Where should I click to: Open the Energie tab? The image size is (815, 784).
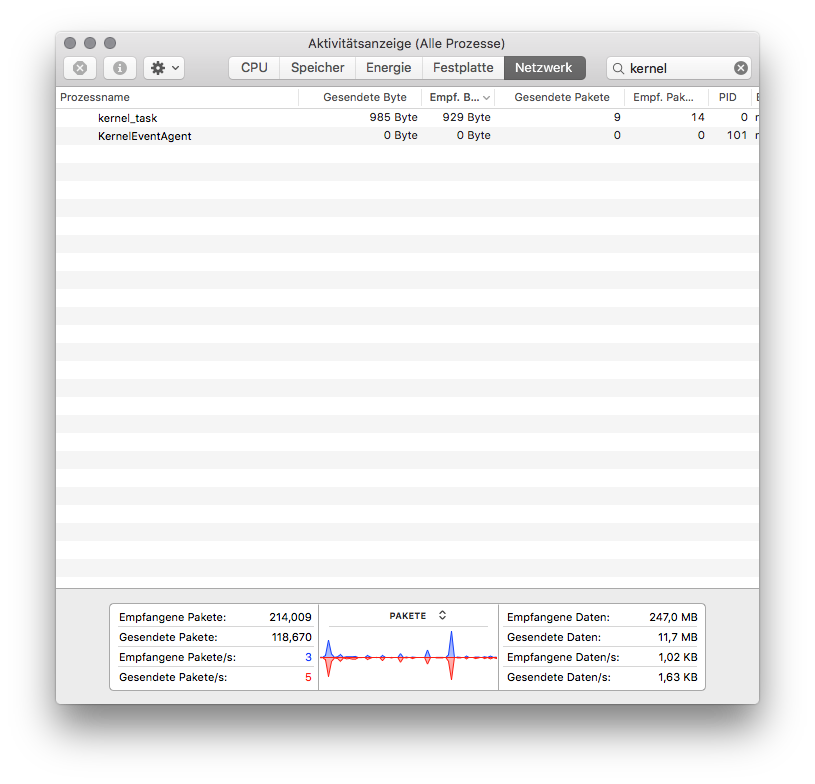(388, 67)
